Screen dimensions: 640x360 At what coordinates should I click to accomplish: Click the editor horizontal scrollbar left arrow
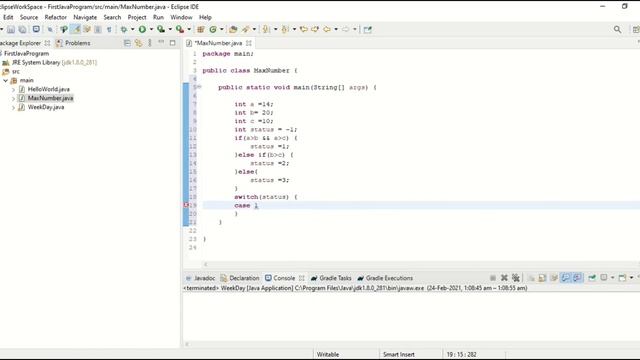pyautogui.click(x=205, y=264)
